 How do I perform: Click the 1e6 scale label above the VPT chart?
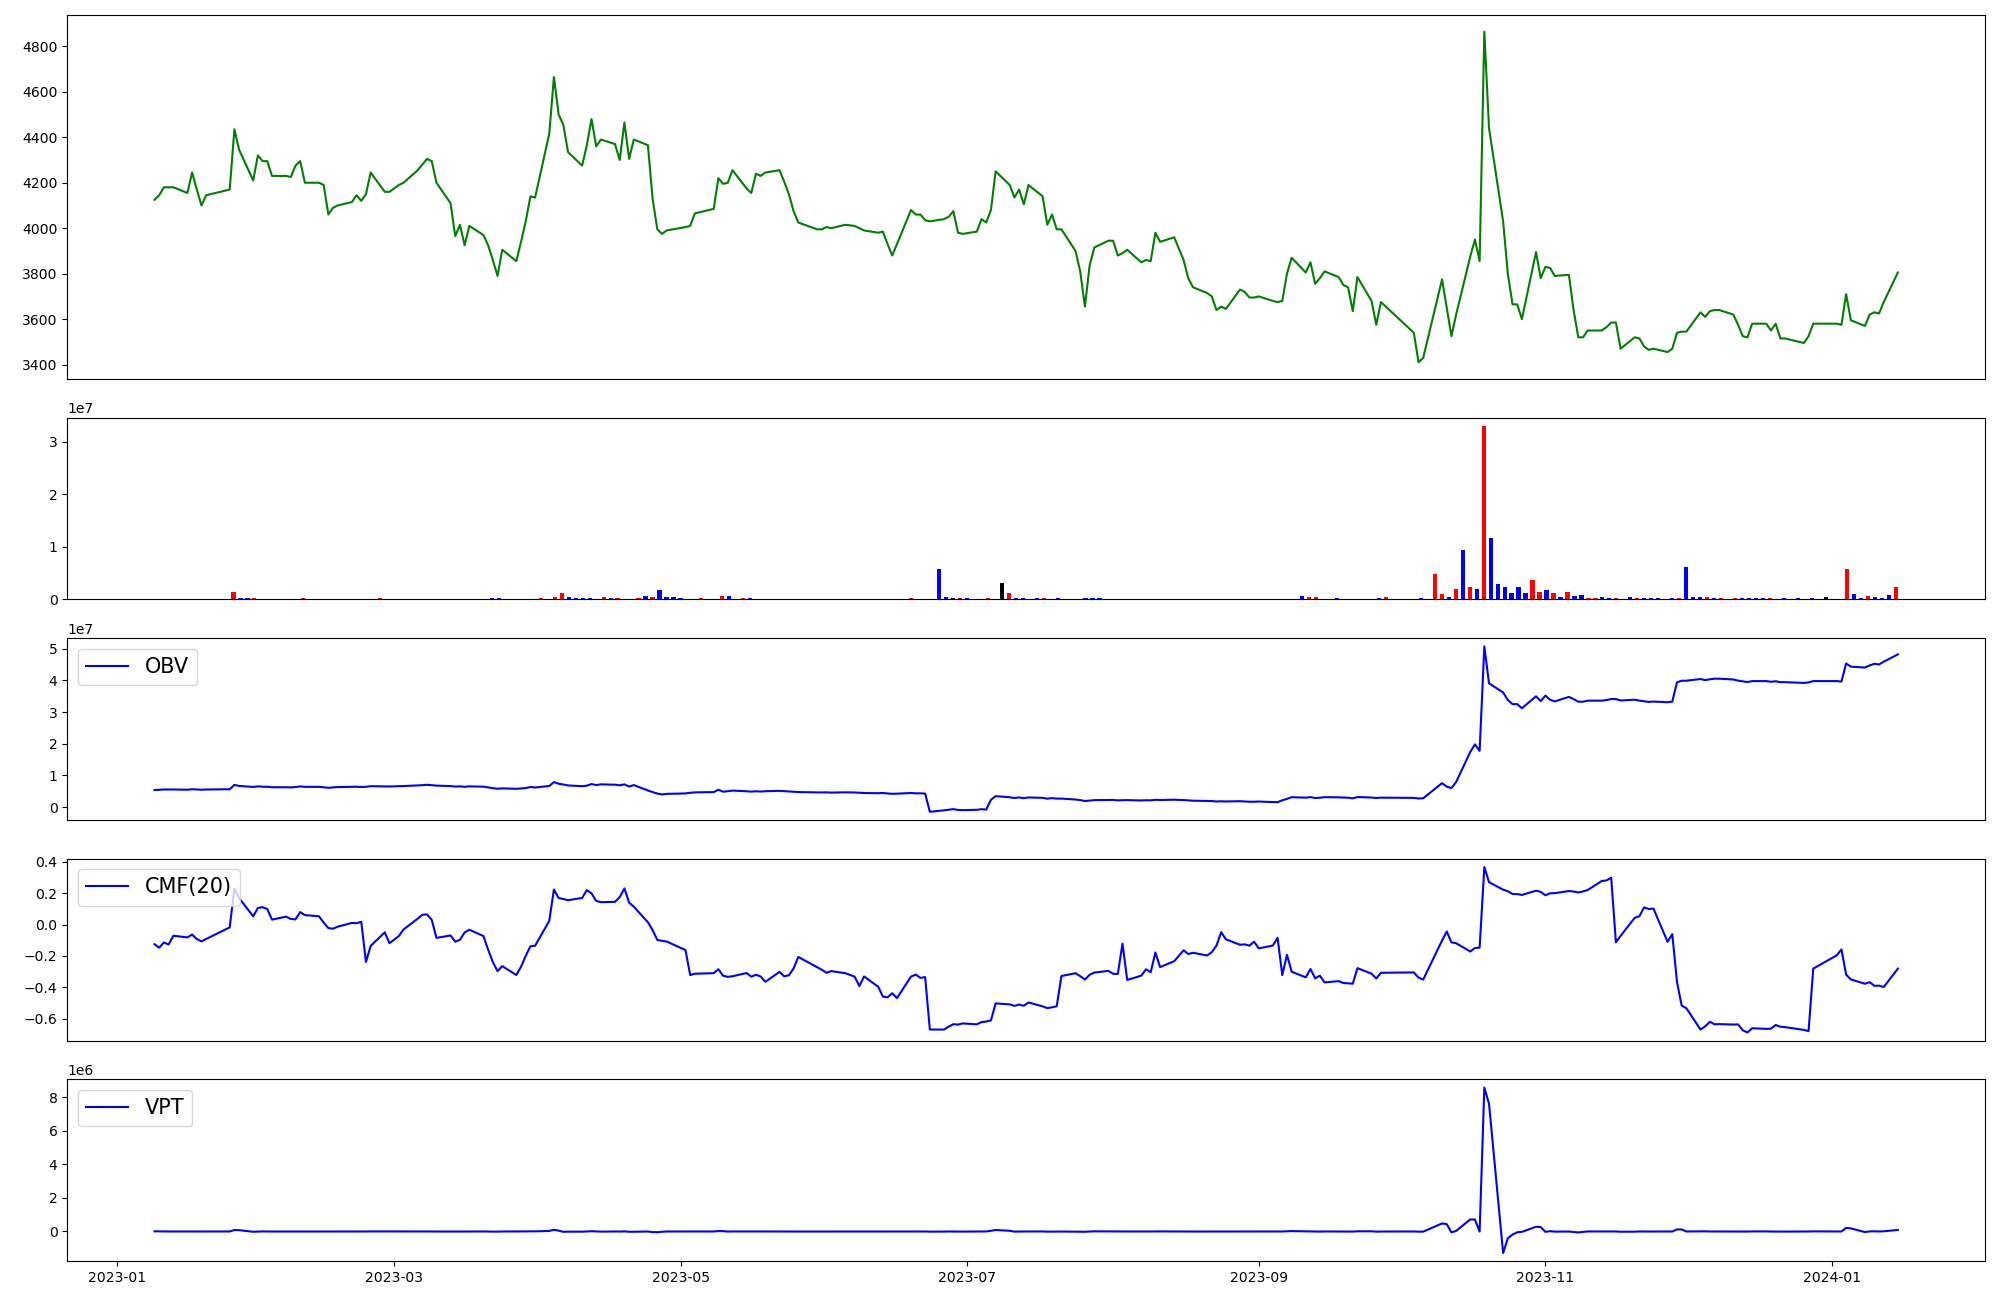tap(81, 1070)
